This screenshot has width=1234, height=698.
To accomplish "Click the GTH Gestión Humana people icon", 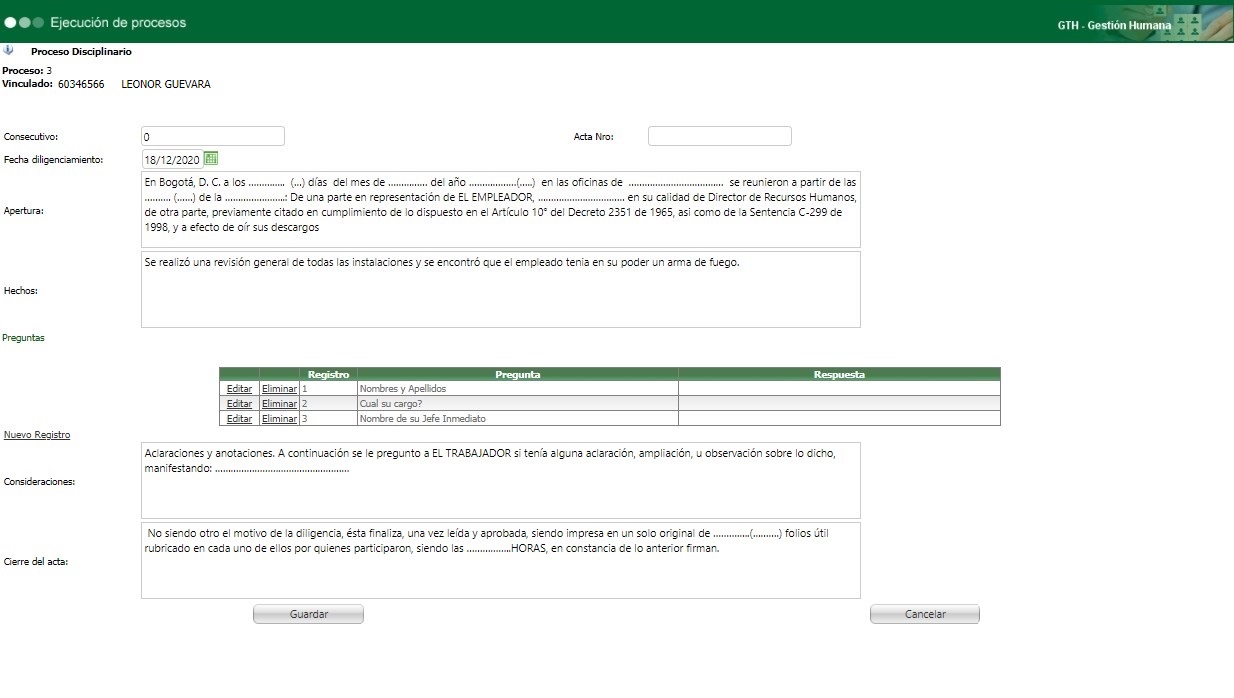I will 1187,25.
